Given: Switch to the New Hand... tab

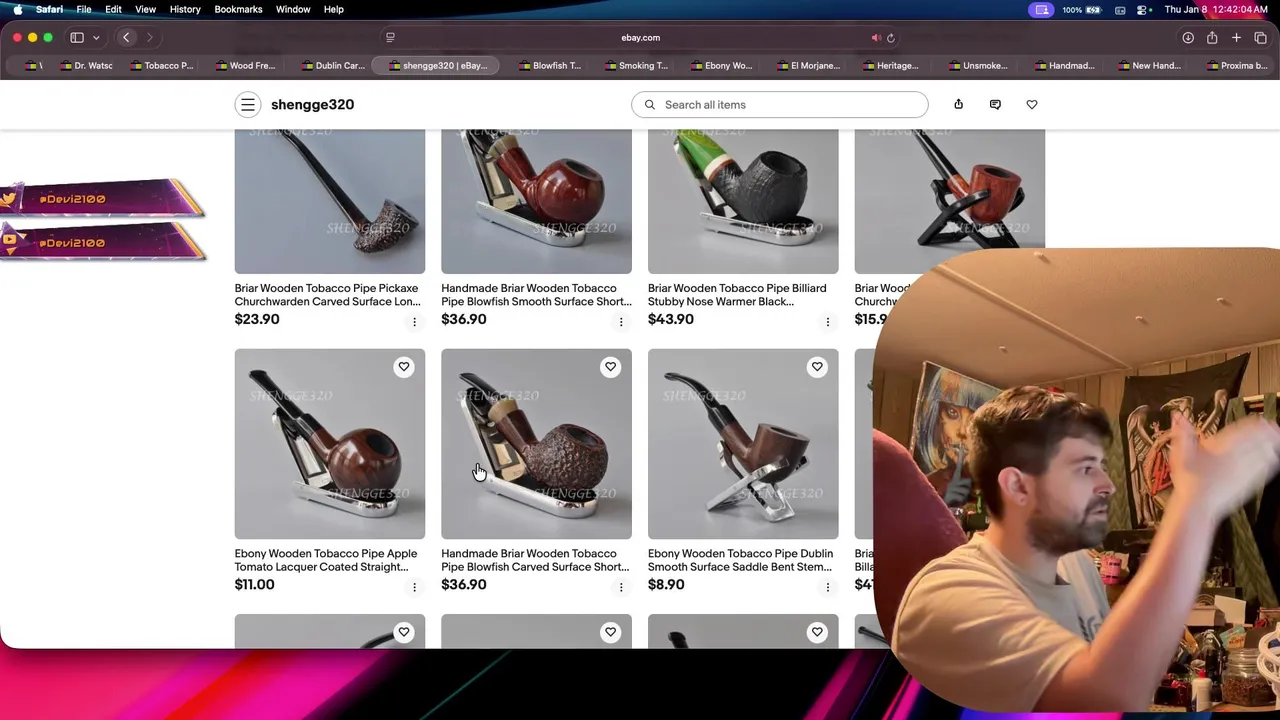Looking at the screenshot, I should click(x=1149, y=66).
